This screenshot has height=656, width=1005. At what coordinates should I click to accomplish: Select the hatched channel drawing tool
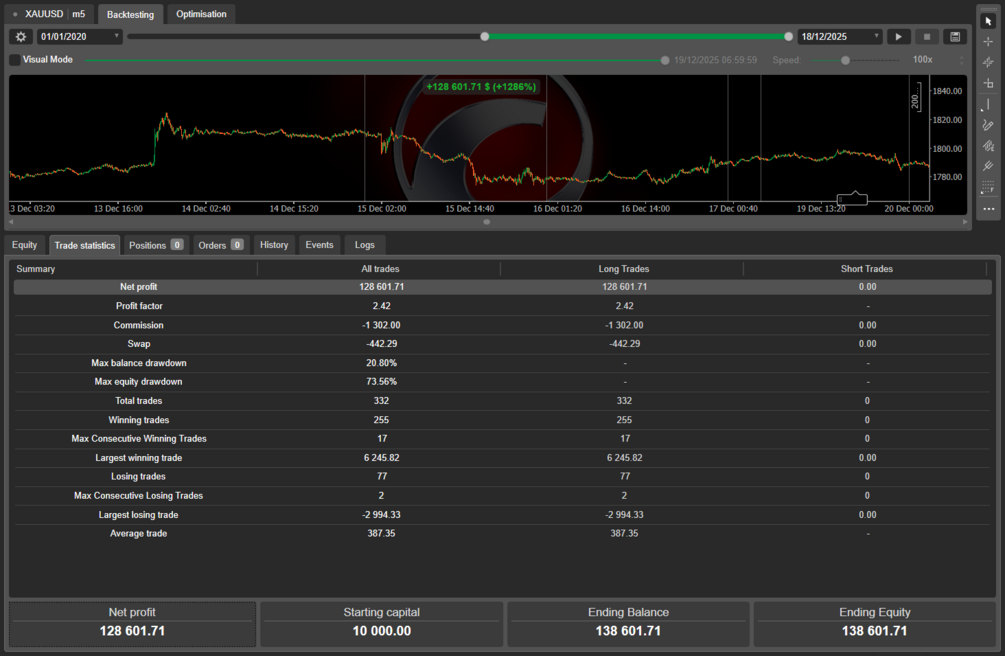click(x=988, y=146)
